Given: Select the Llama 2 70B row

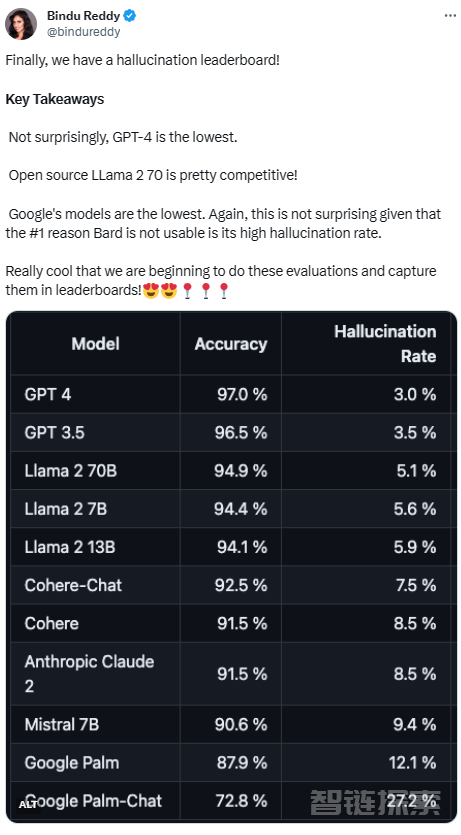Looking at the screenshot, I should click(230, 471).
